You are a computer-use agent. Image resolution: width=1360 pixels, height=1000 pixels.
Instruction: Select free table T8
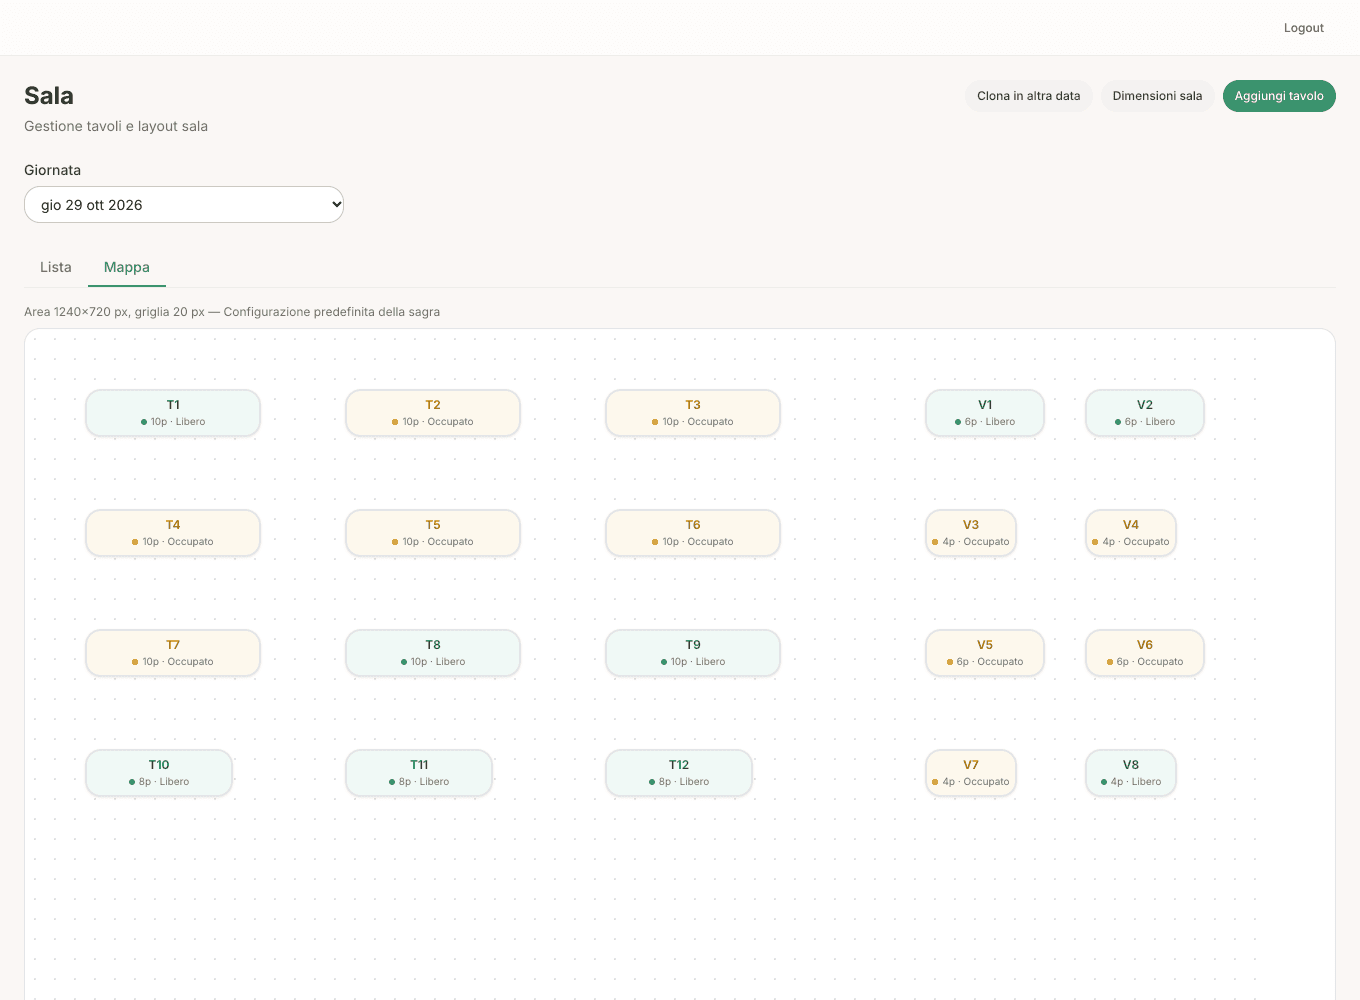pos(433,653)
